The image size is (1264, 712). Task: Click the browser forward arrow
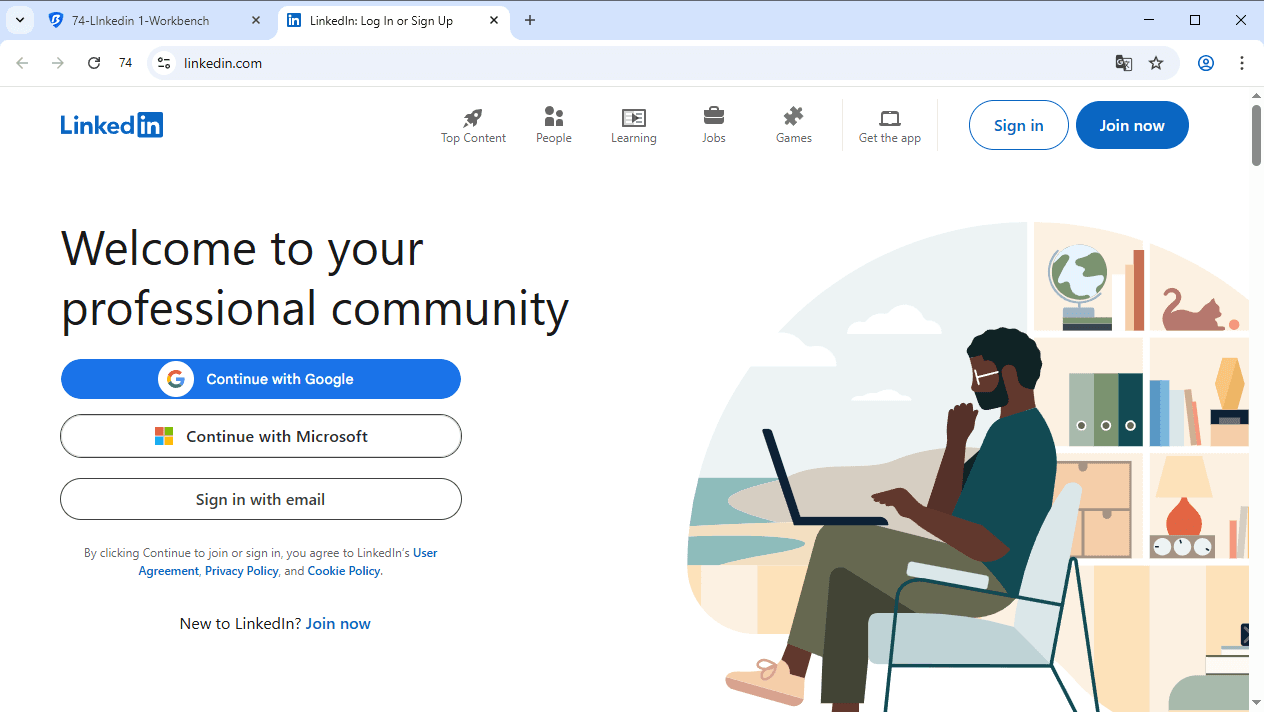pyautogui.click(x=58, y=63)
